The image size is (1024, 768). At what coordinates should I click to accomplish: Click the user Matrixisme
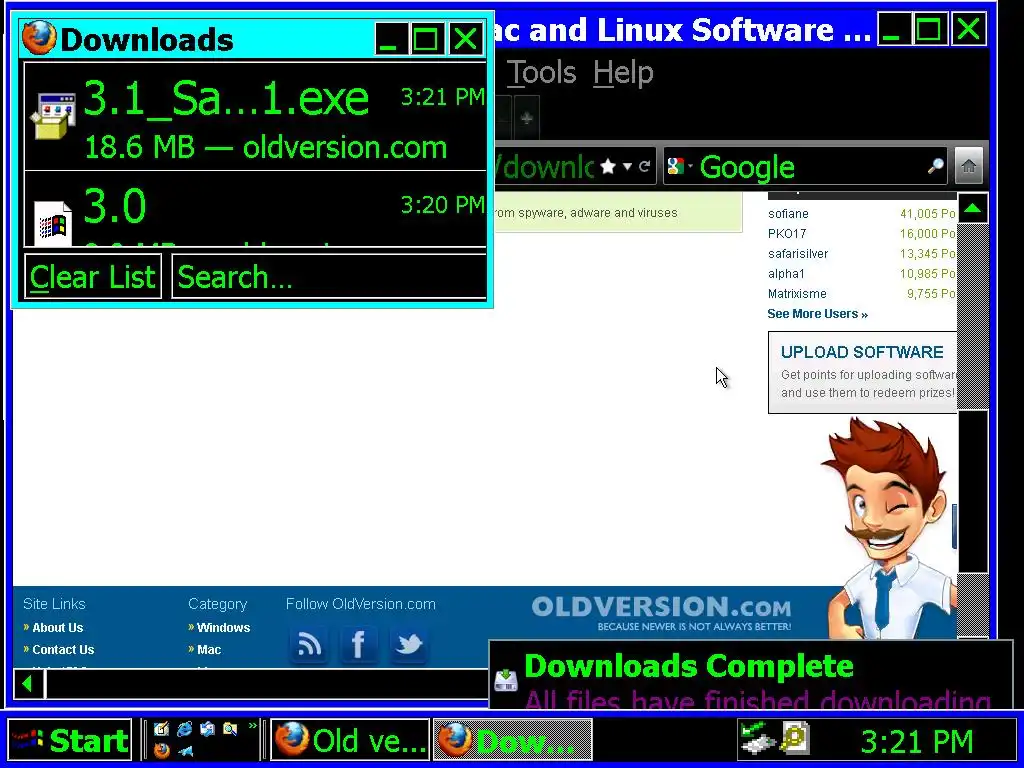pyautogui.click(x=797, y=294)
